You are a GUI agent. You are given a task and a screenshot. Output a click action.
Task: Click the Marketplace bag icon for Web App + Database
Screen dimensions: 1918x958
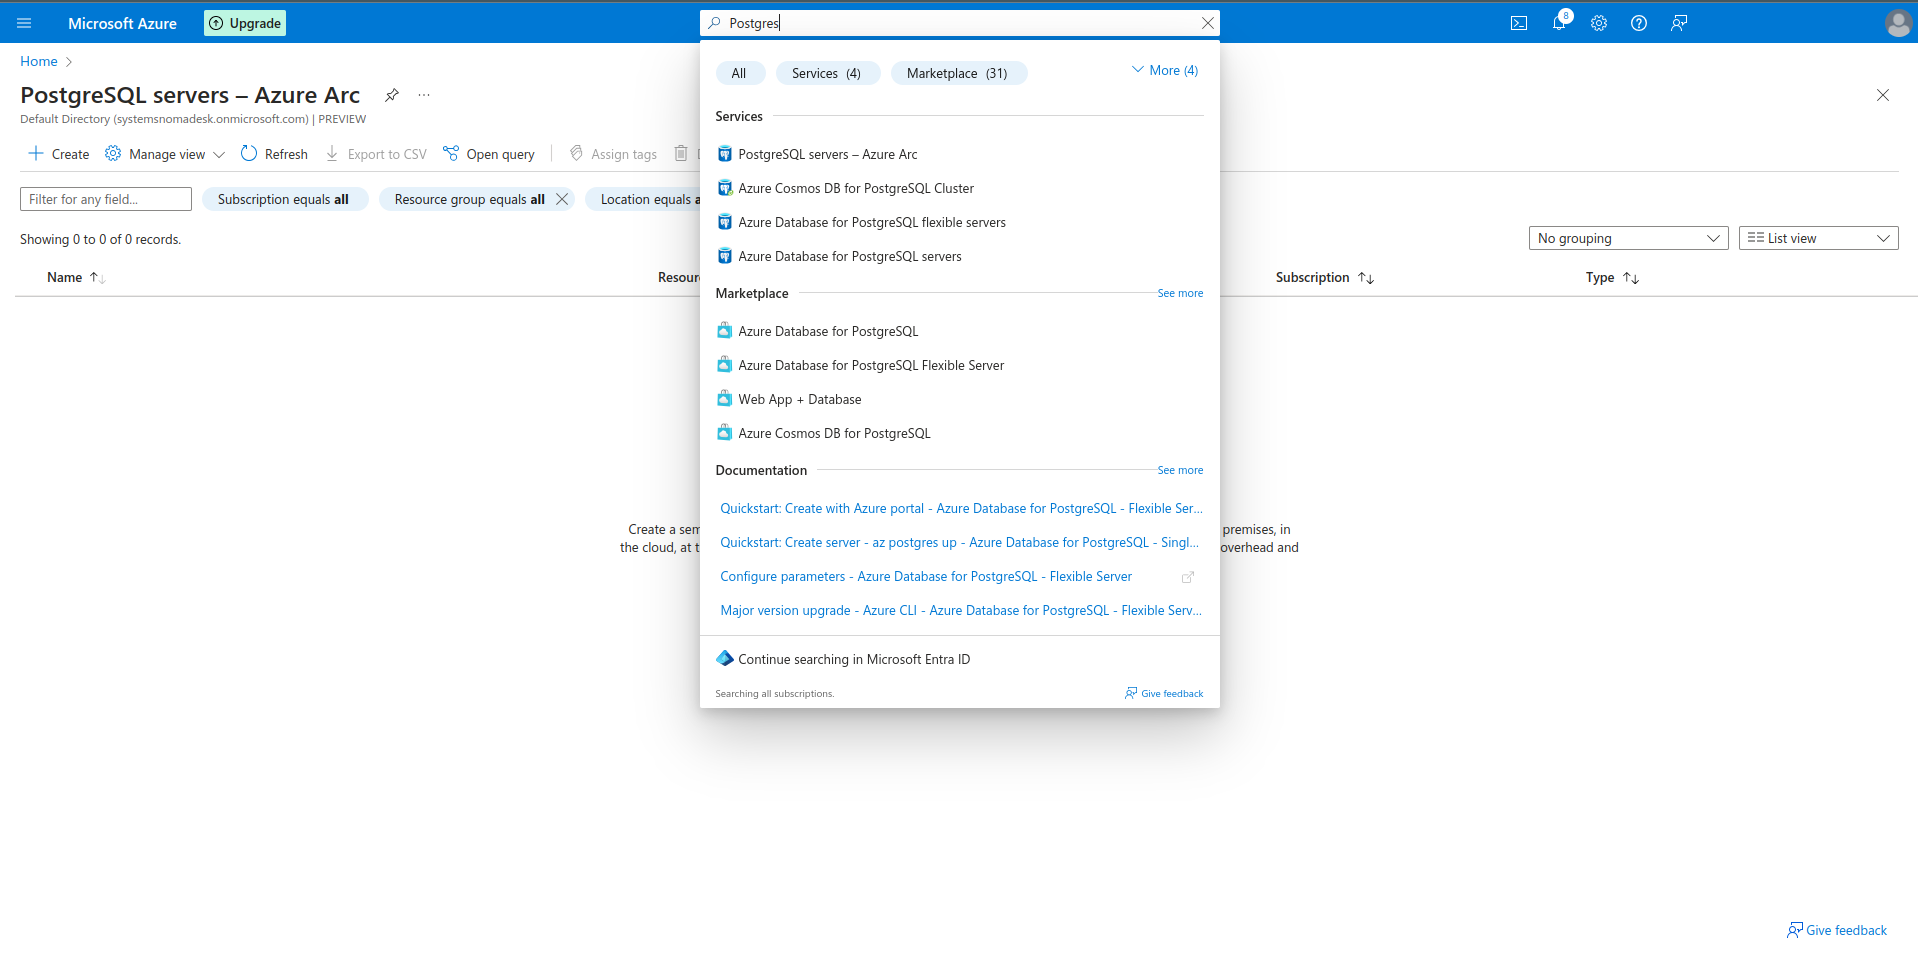[725, 398]
